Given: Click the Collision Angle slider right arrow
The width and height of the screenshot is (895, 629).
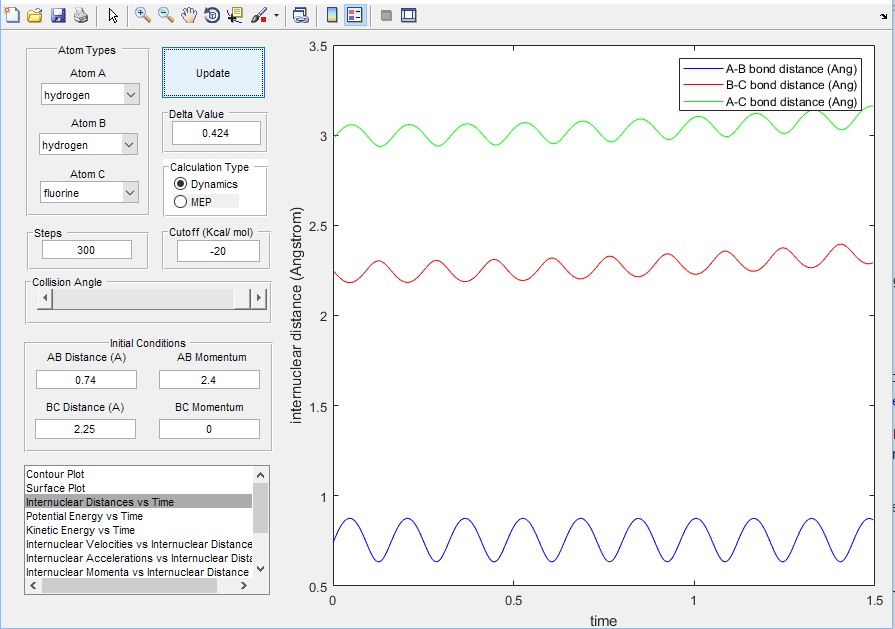Looking at the screenshot, I should [x=259, y=298].
